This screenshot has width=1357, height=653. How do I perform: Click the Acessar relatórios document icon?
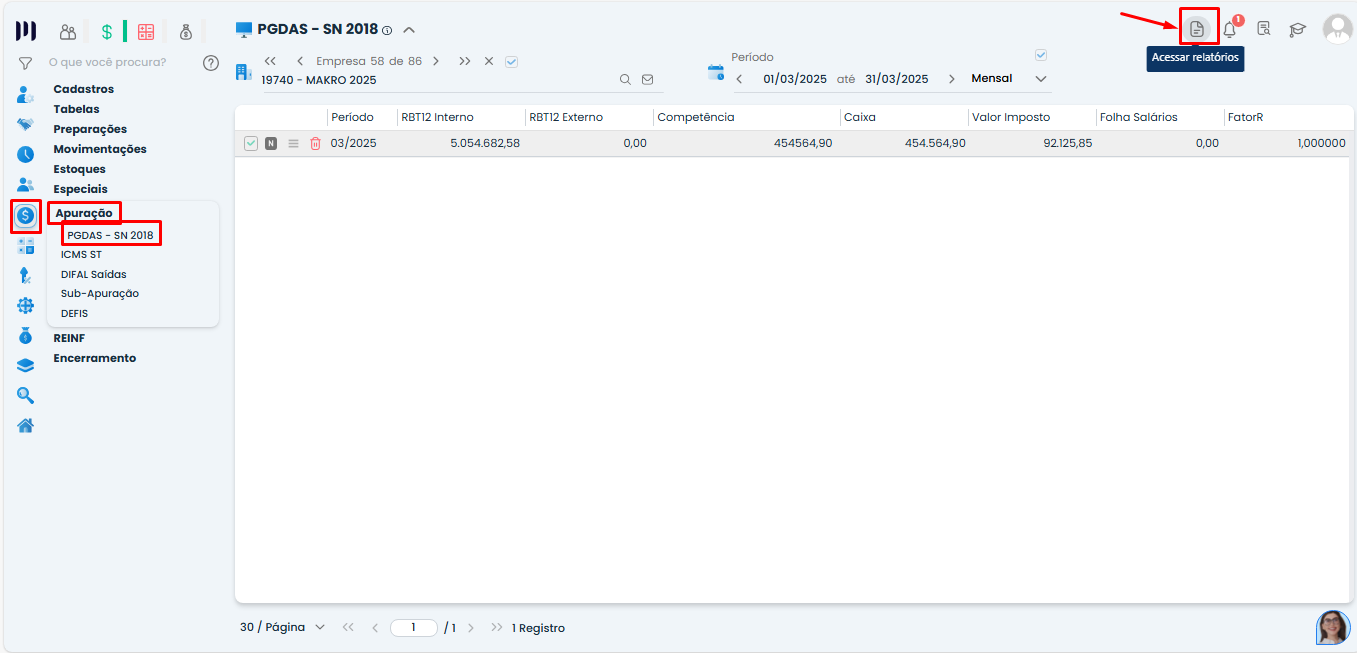(x=1197, y=29)
